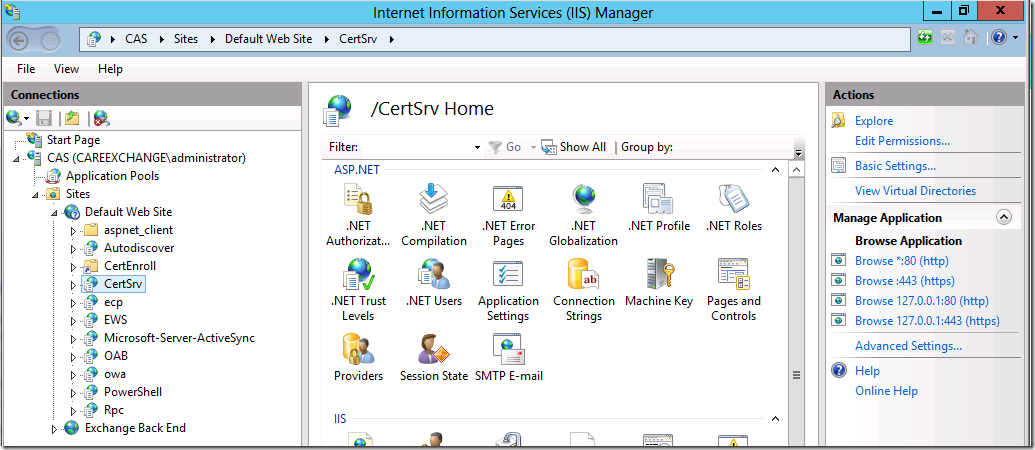Click the Create new connection globe icon
Image resolution: width=1035 pixels, height=450 pixels.
14,119
